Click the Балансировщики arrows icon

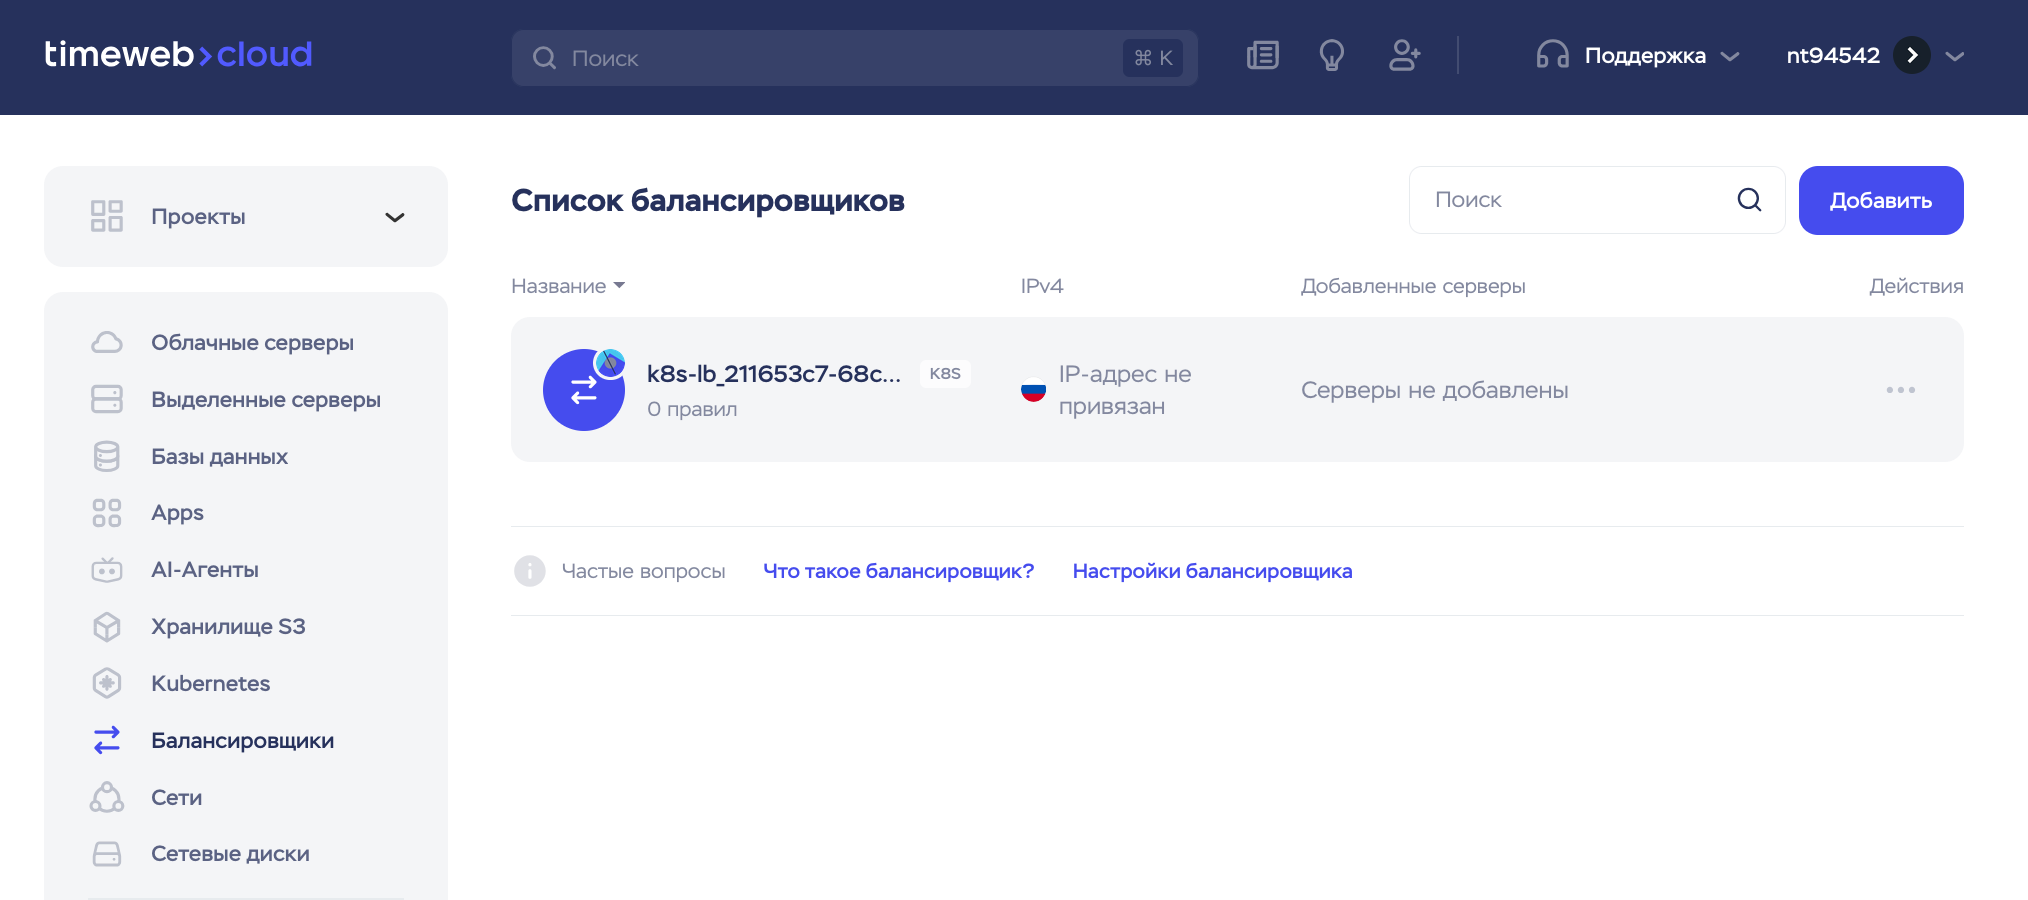[x=107, y=740]
